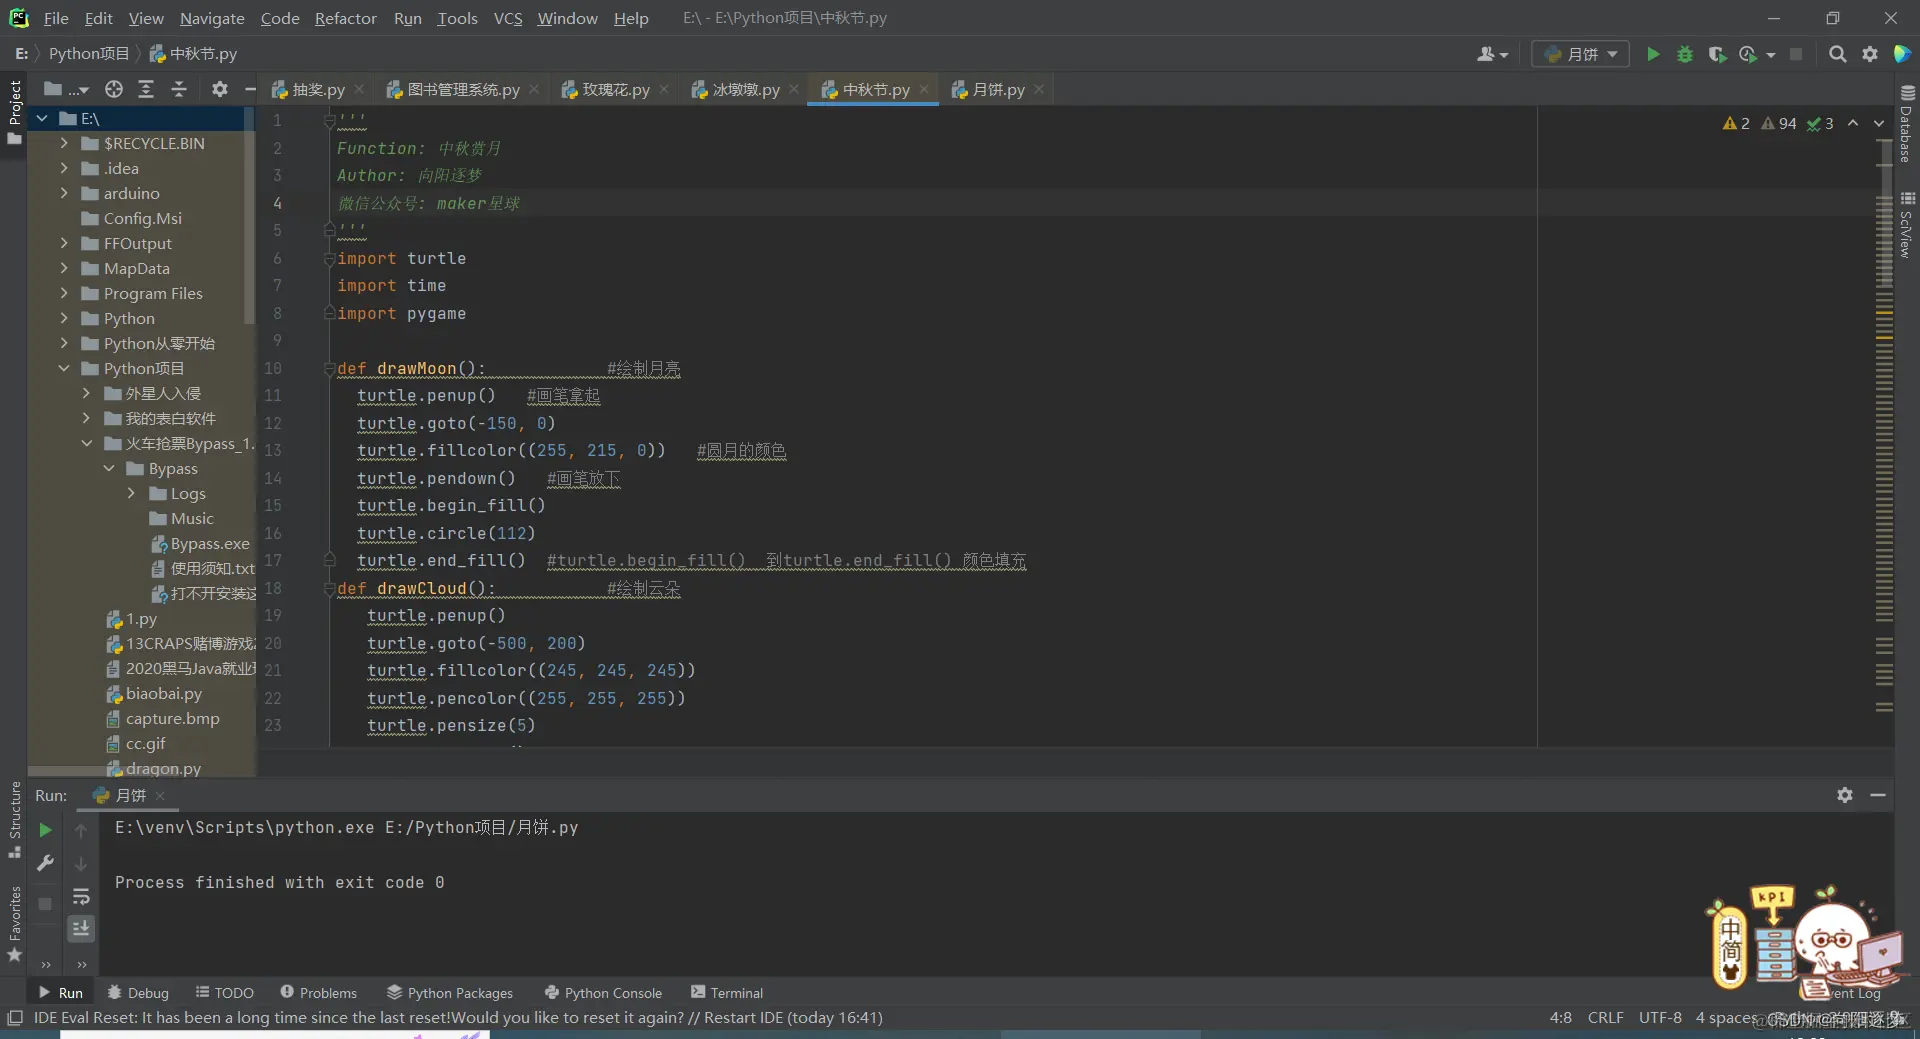Switch to the 抽奖.py editor tab
This screenshot has height=1039, width=1920.
[x=318, y=90]
